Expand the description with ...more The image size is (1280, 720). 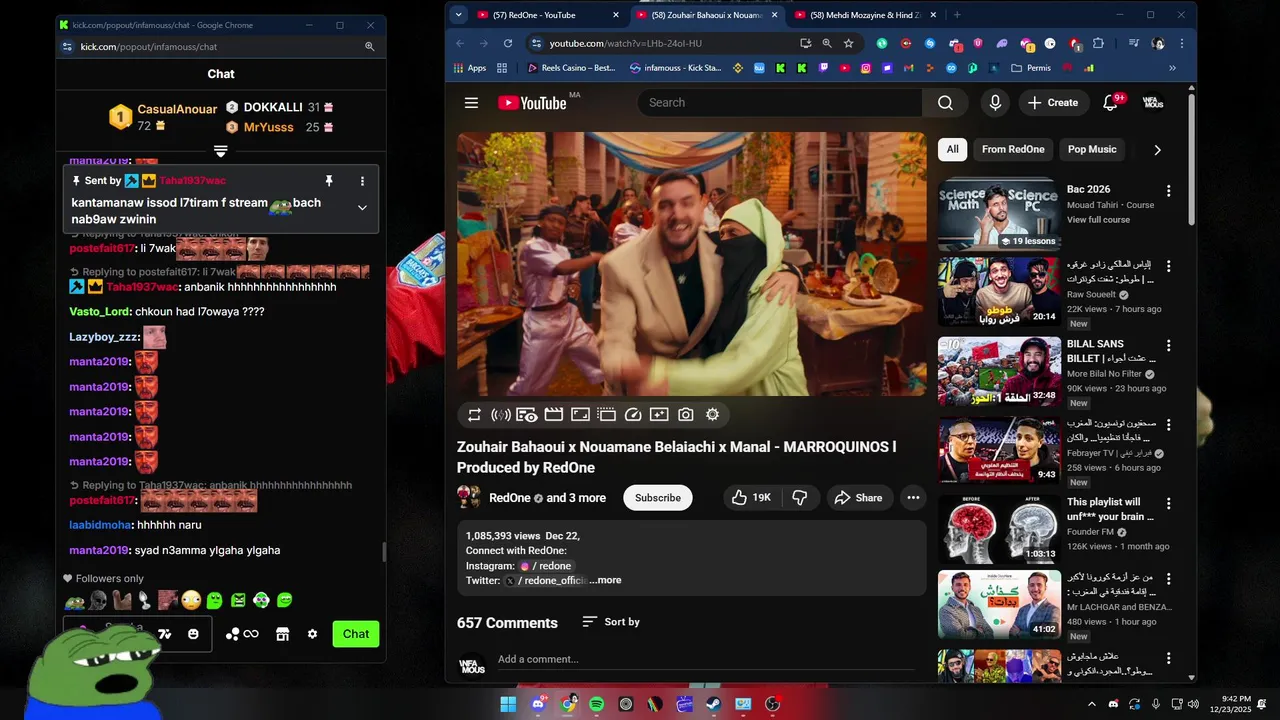(x=605, y=580)
